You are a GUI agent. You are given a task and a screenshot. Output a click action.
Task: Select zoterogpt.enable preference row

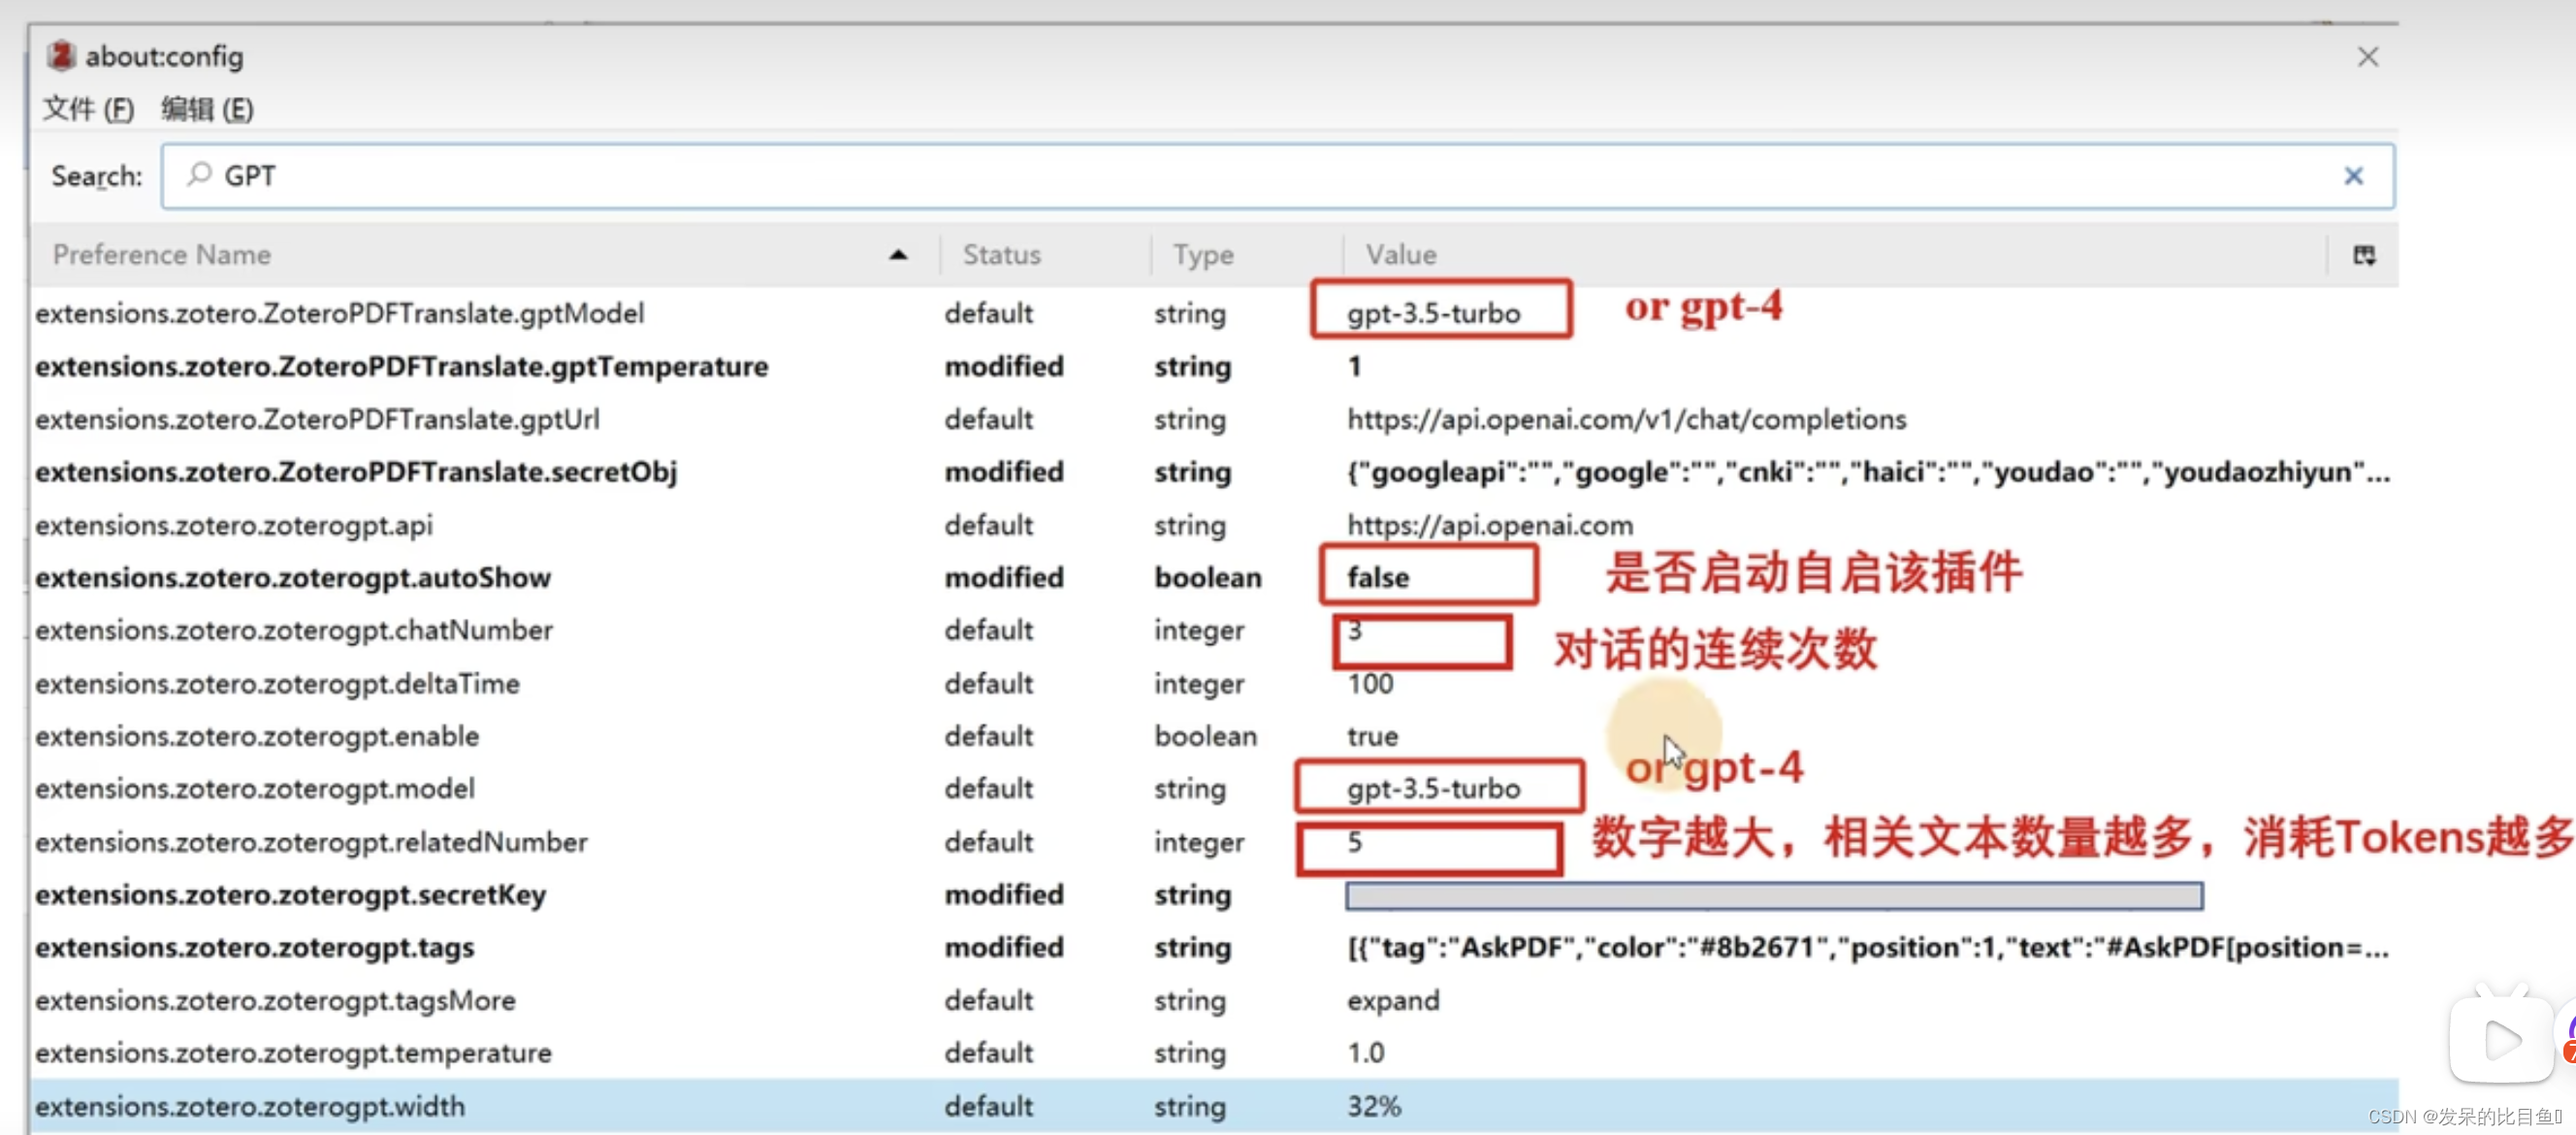point(1214,736)
